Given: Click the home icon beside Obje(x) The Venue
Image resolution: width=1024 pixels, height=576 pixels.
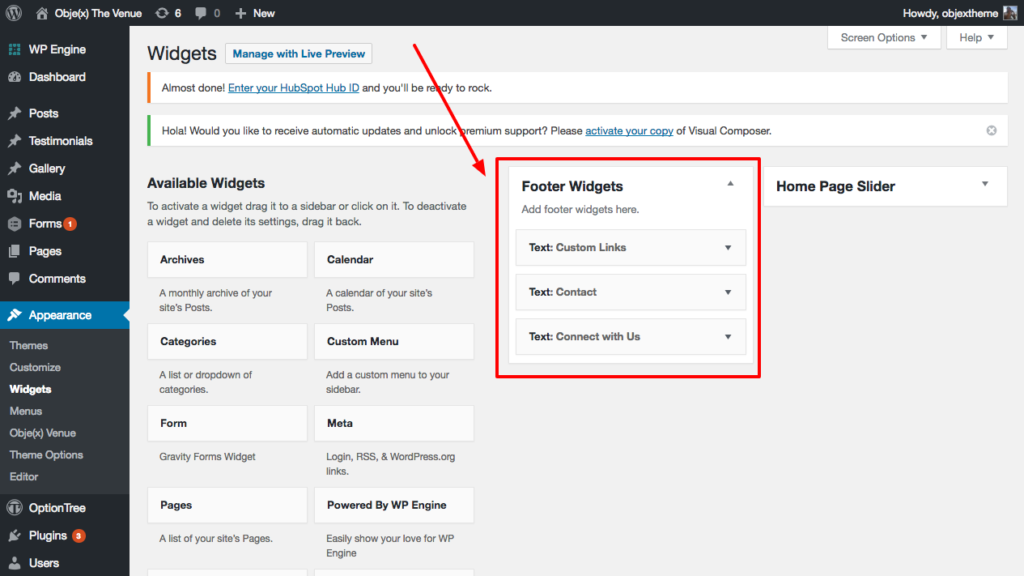Looking at the screenshot, I should [42, 13].
